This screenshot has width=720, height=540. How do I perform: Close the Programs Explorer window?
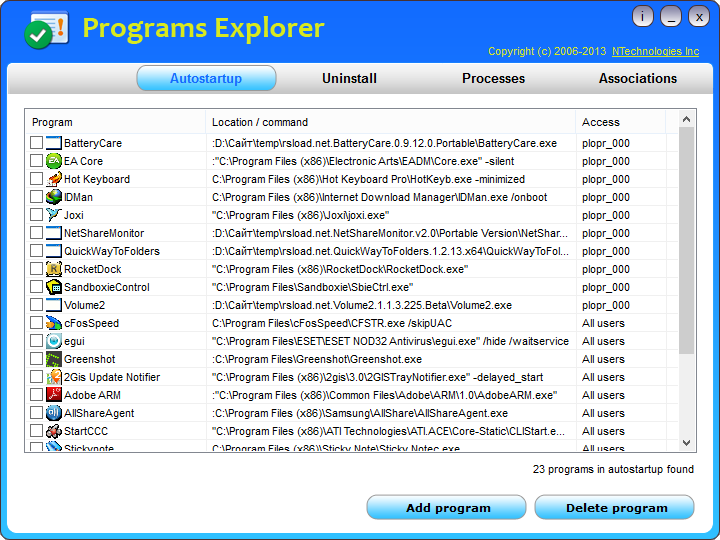(699, 17)
